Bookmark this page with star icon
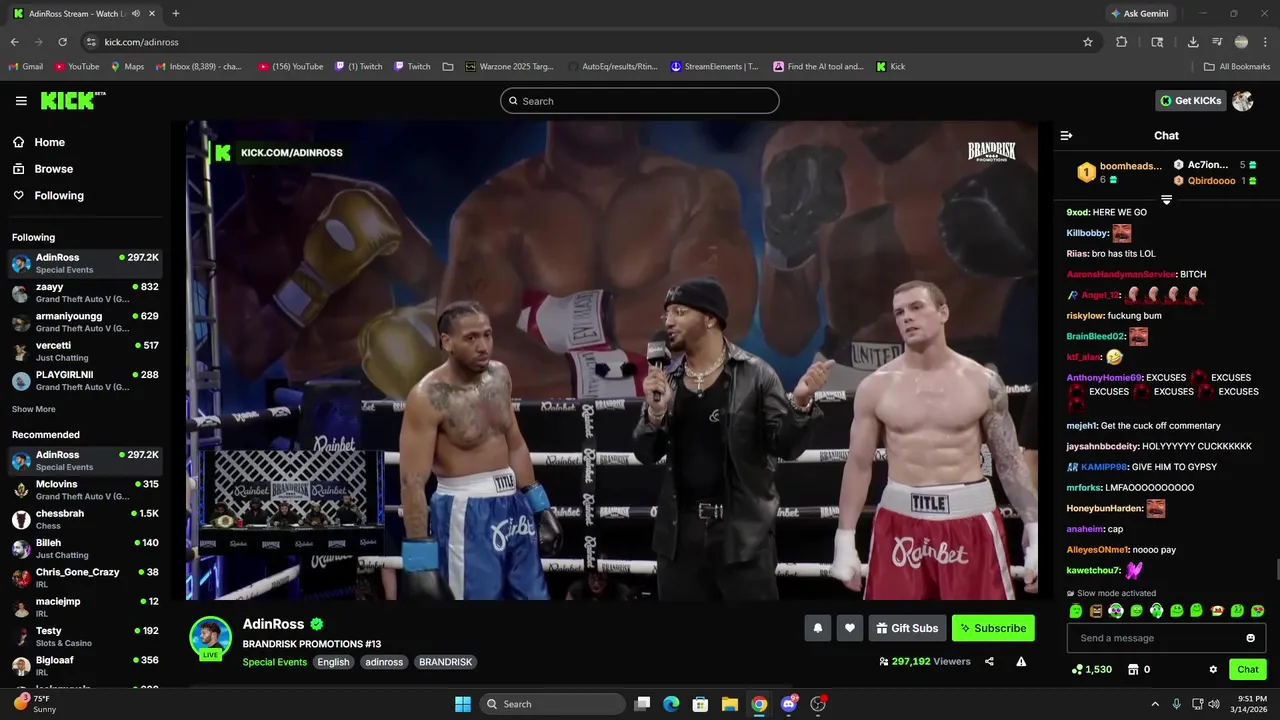The image size is (1280, 720). coord(1088,42)
